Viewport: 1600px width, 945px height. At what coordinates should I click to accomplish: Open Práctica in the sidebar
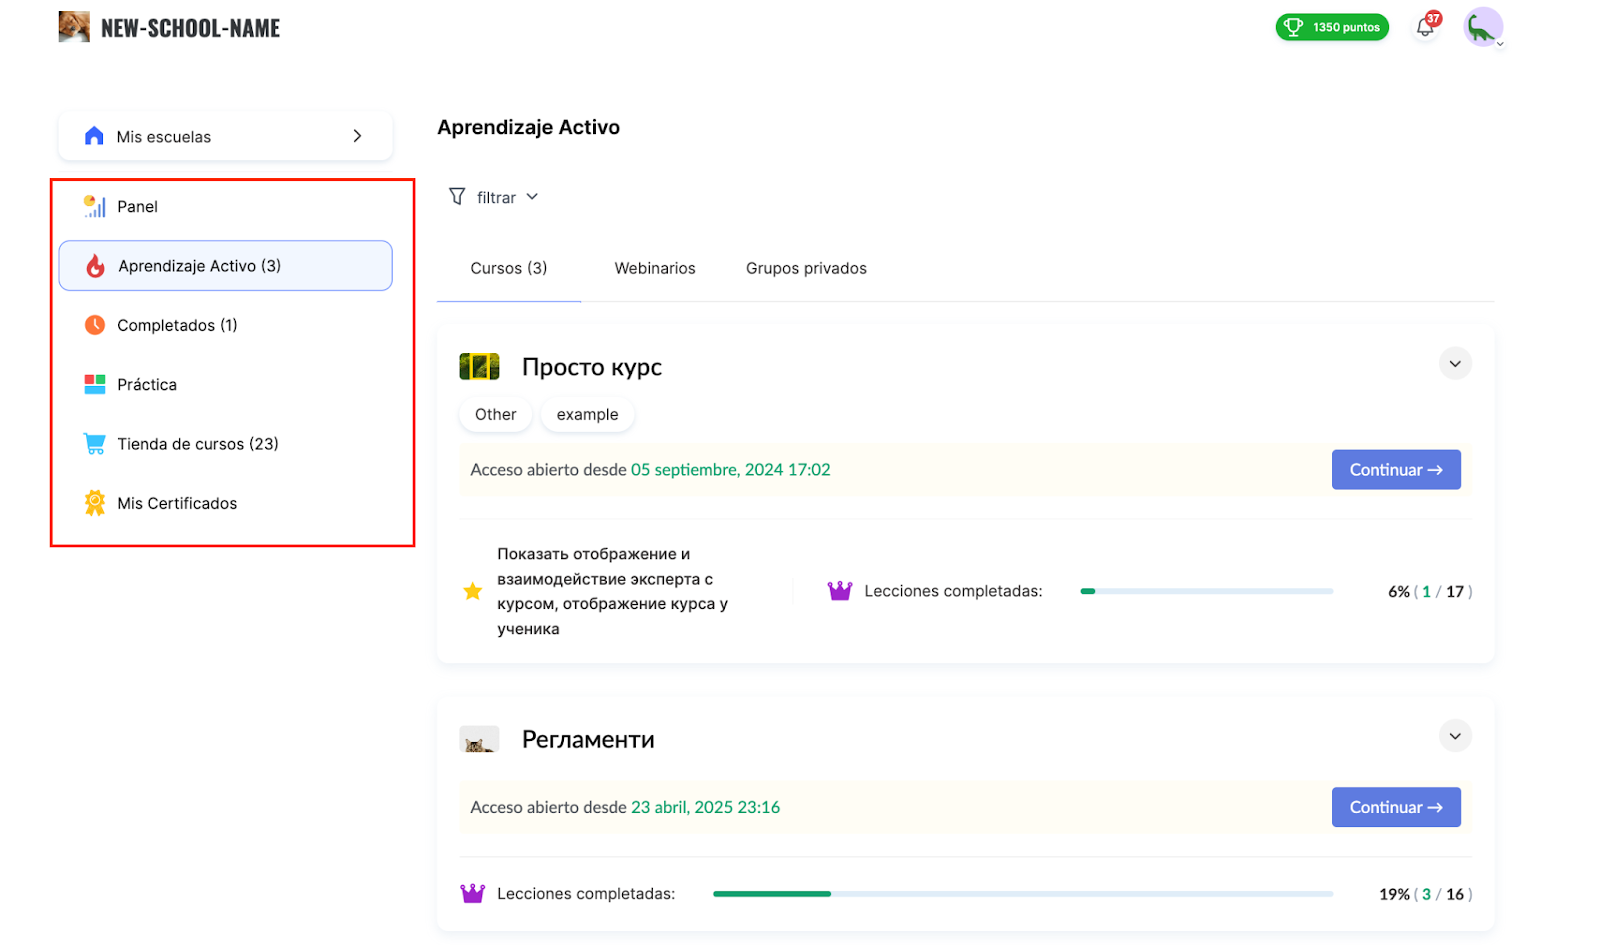point(147,385)
